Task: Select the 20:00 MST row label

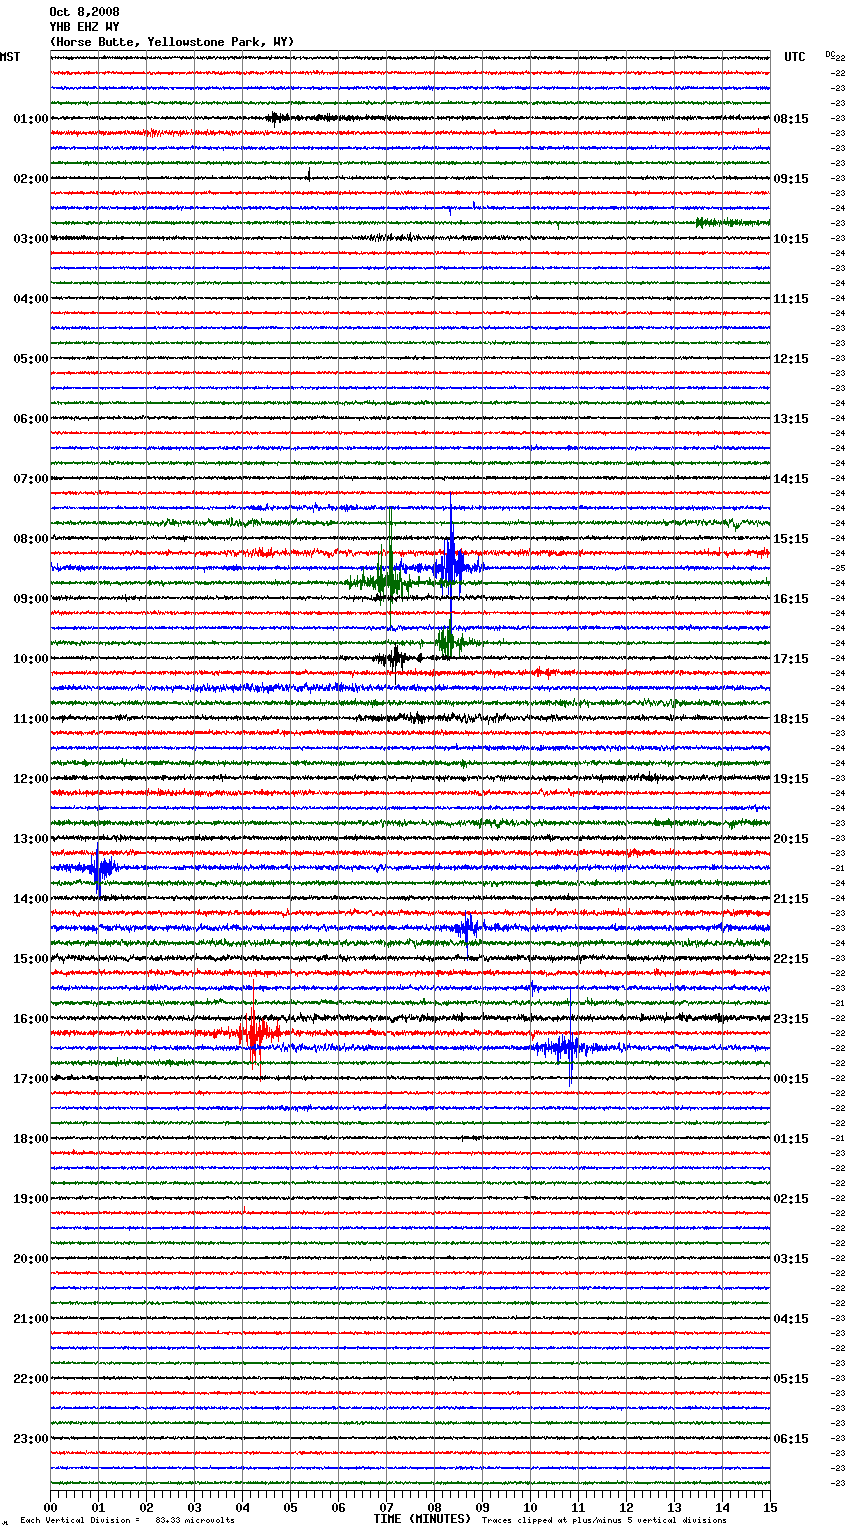Action: 31,1259
